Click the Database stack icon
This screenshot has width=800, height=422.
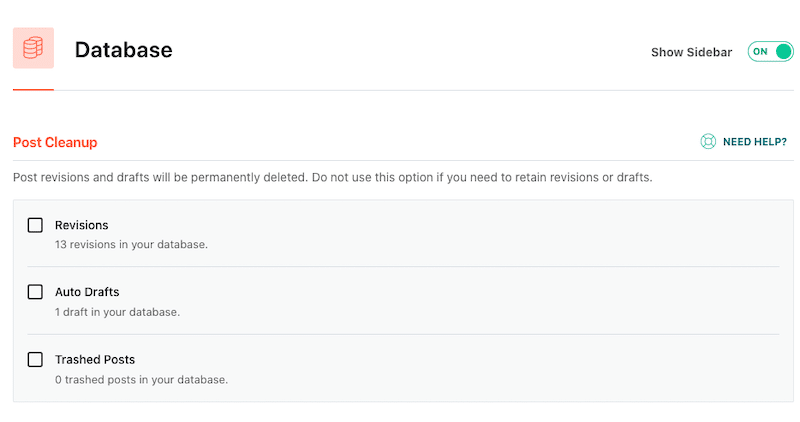[x=33, y=48]
